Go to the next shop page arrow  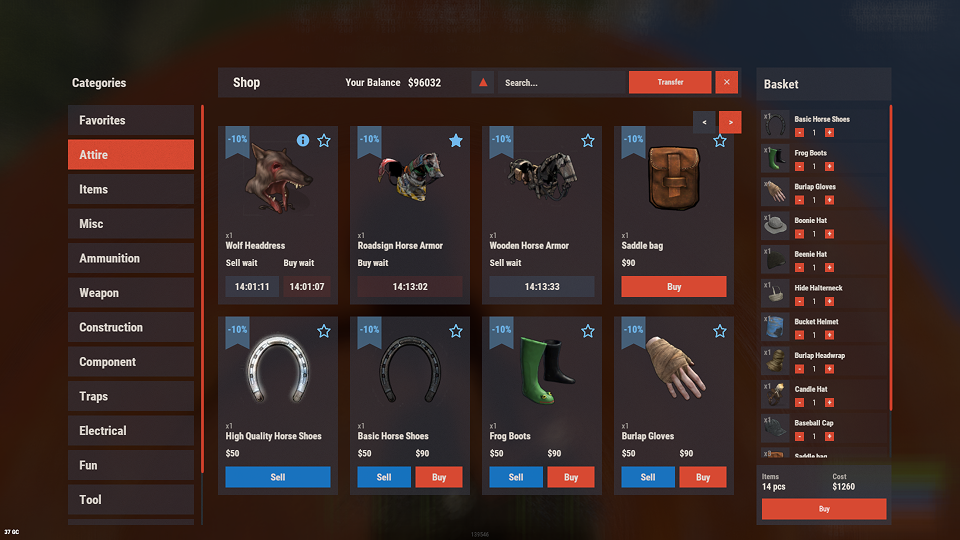730,122
